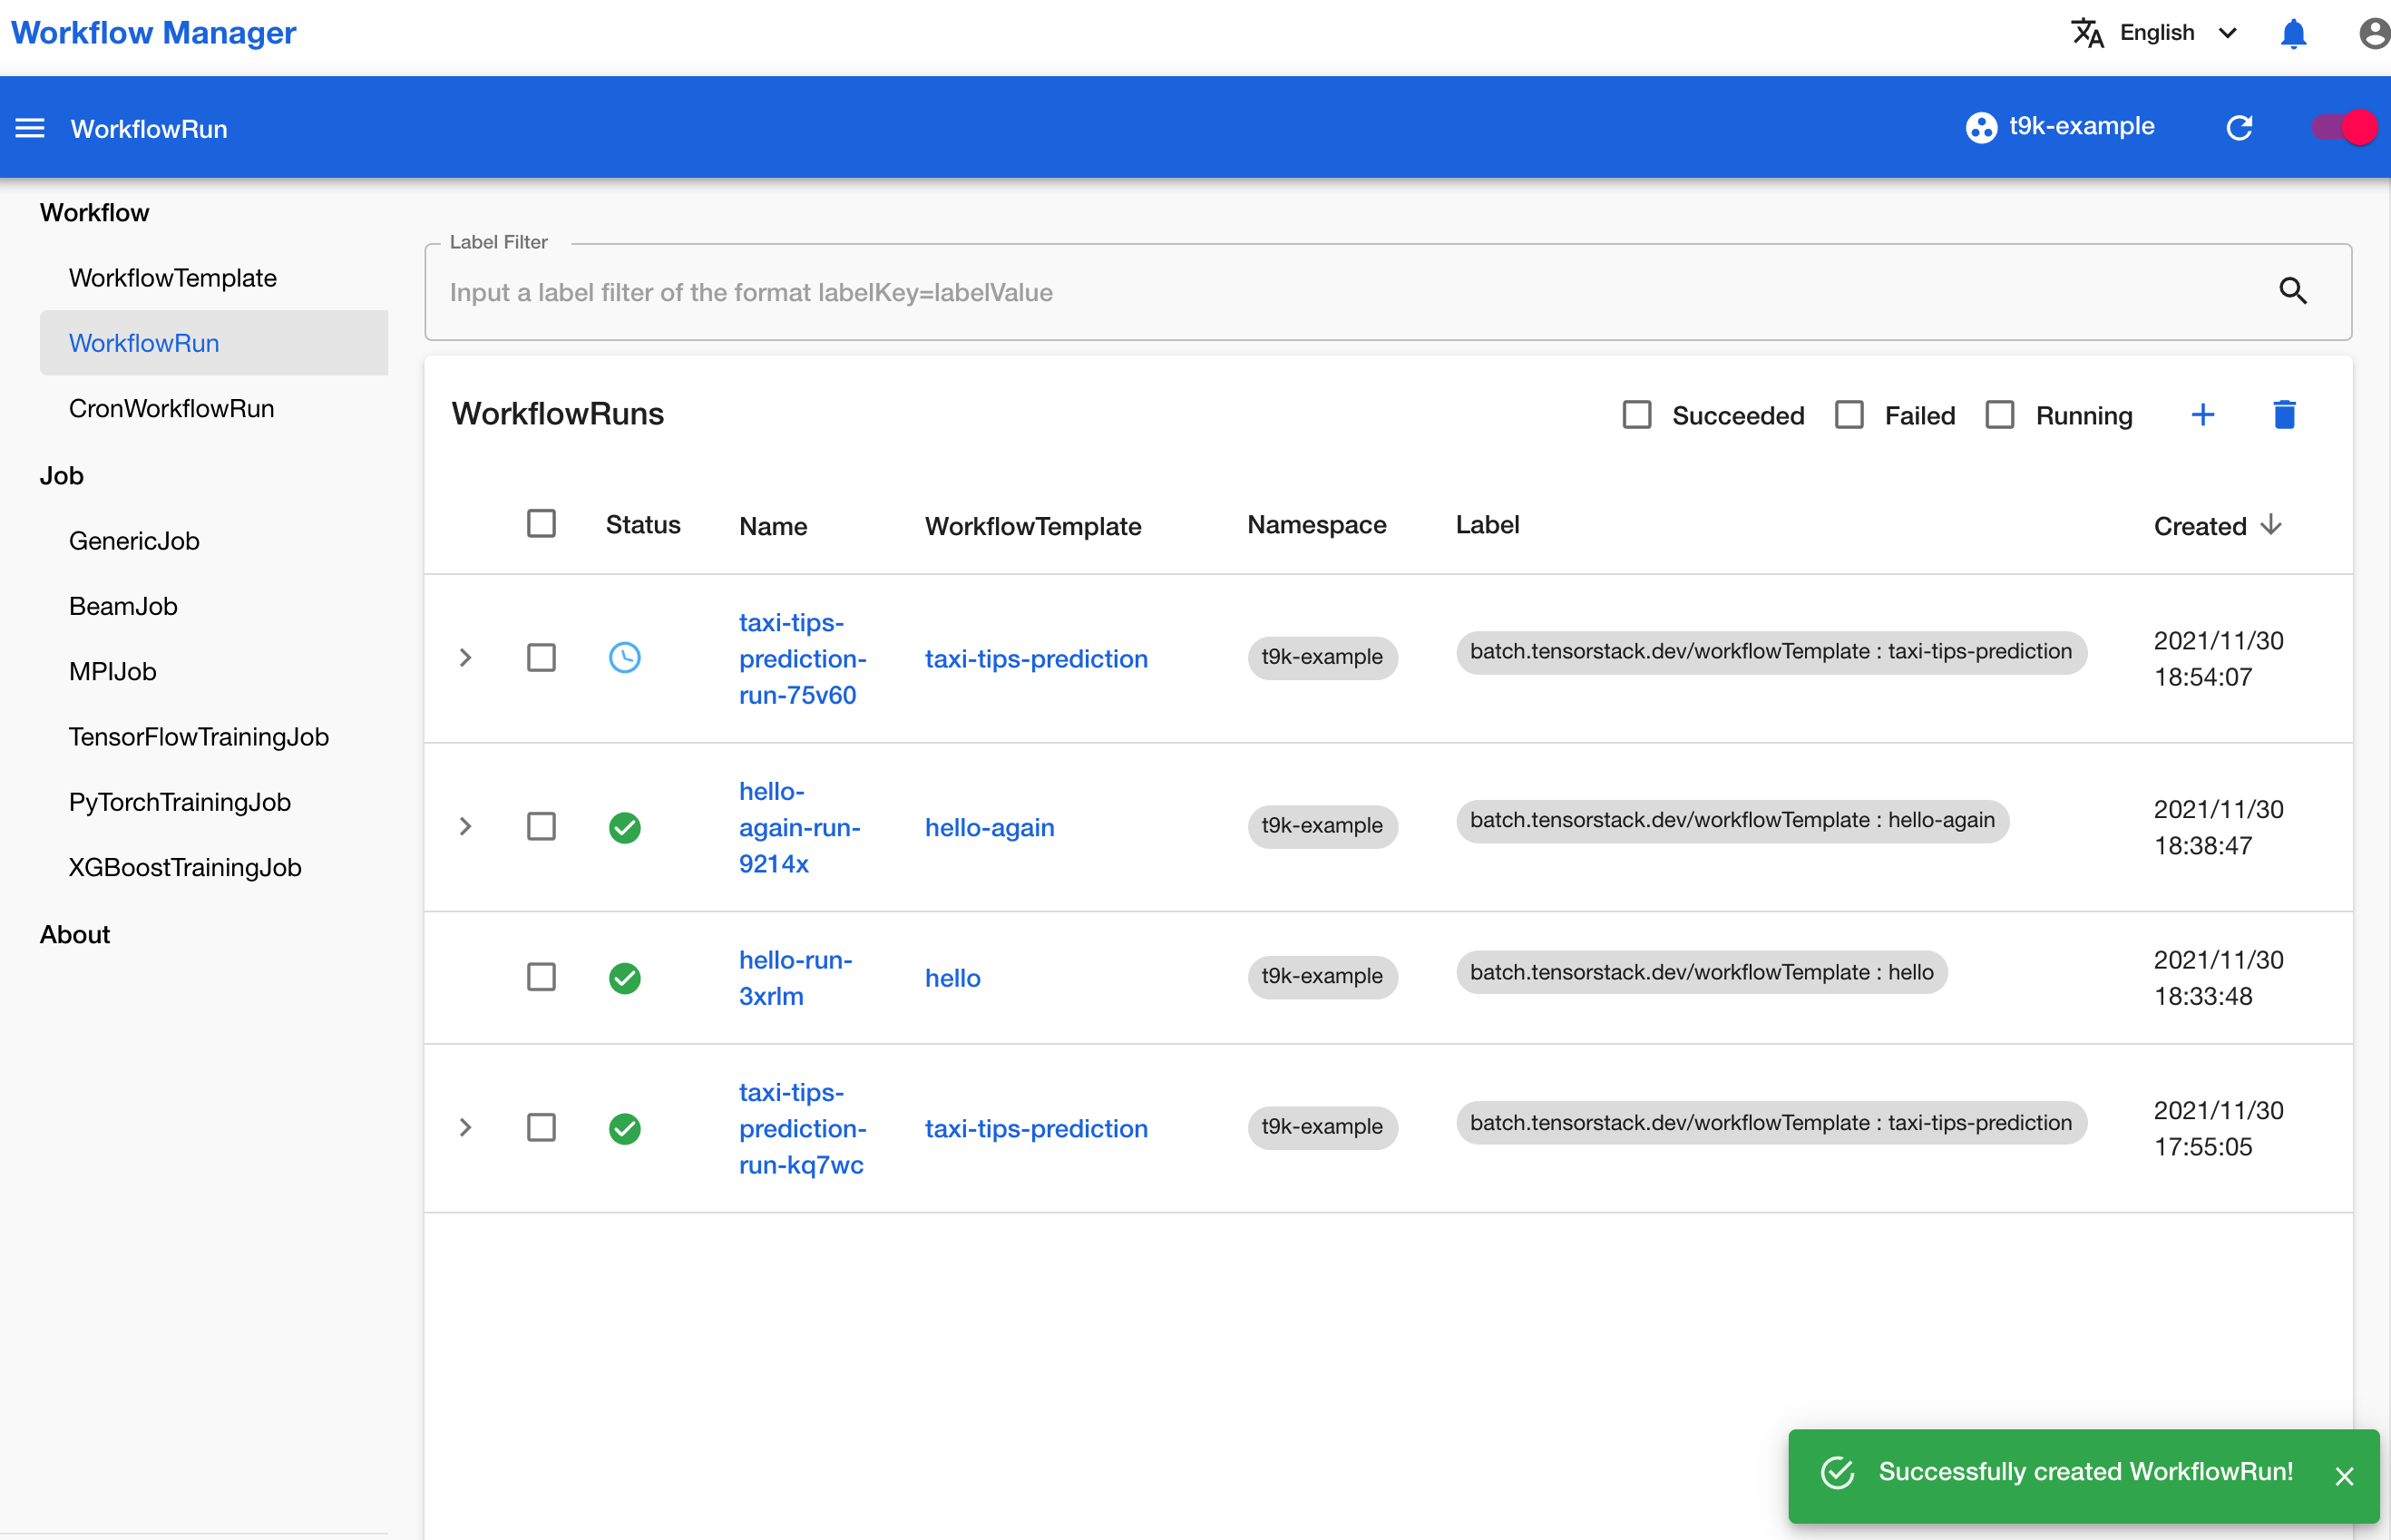Check the Succeeded filter checkbox

point(1636,414)
